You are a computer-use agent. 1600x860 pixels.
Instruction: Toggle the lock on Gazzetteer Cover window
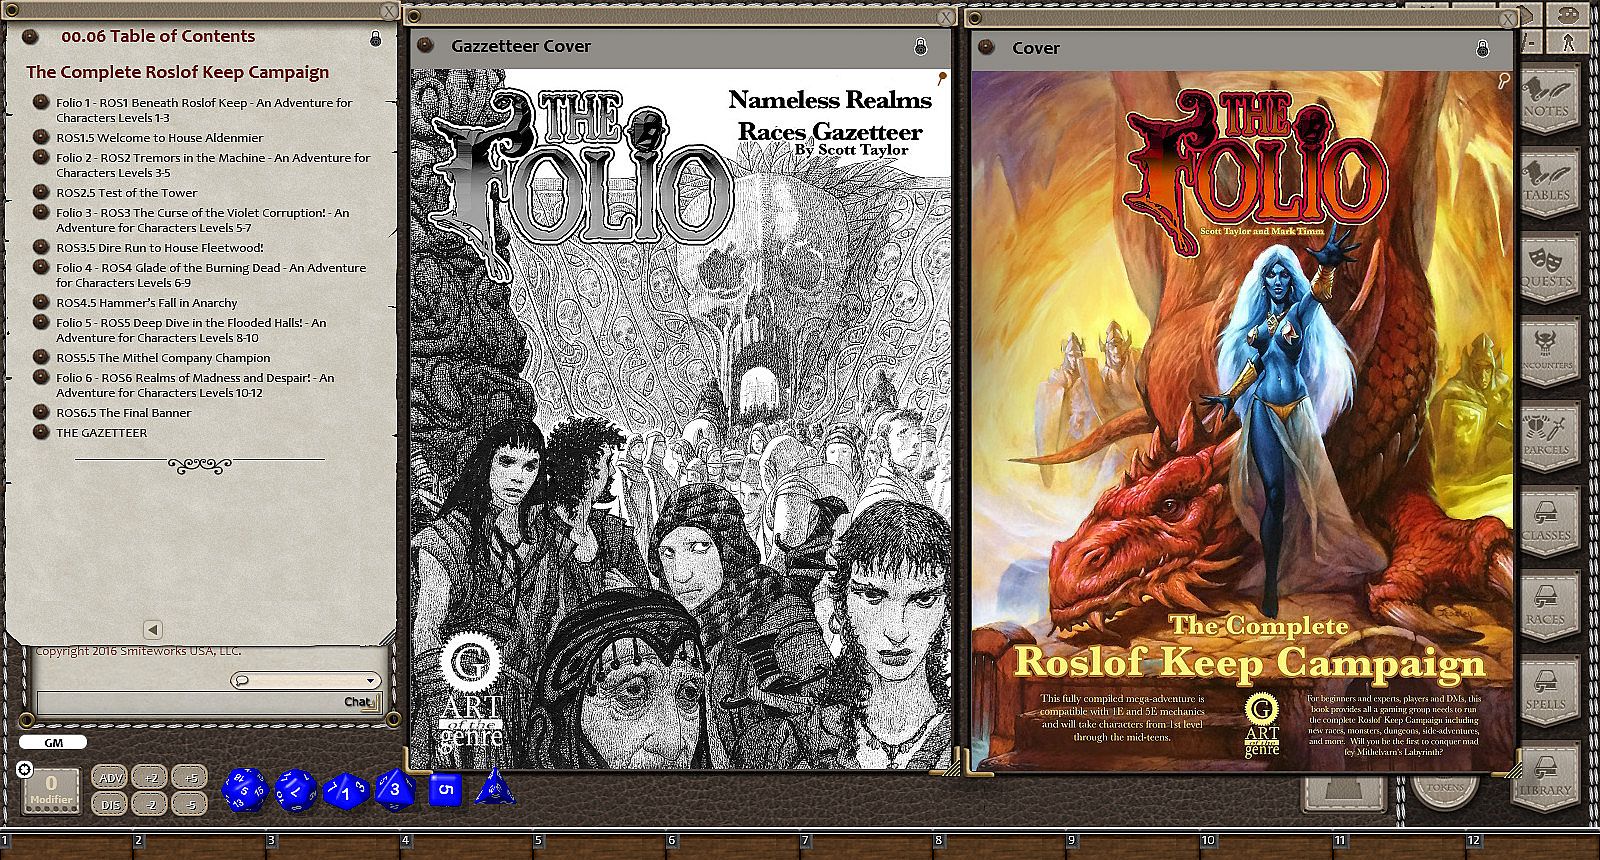pos(920,47)
